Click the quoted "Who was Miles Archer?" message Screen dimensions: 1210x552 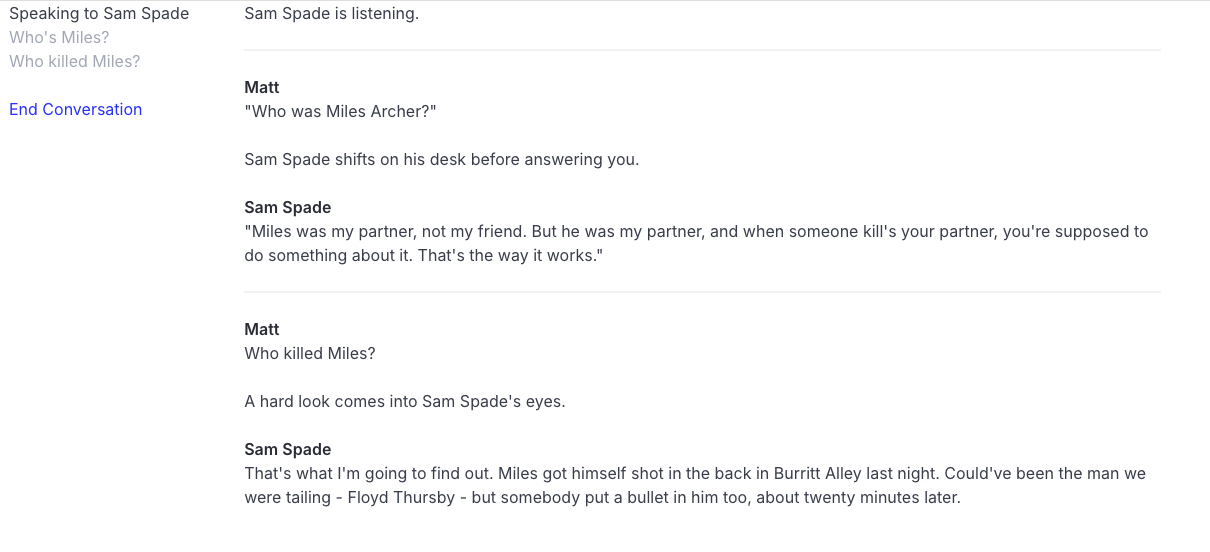(340, 112)
